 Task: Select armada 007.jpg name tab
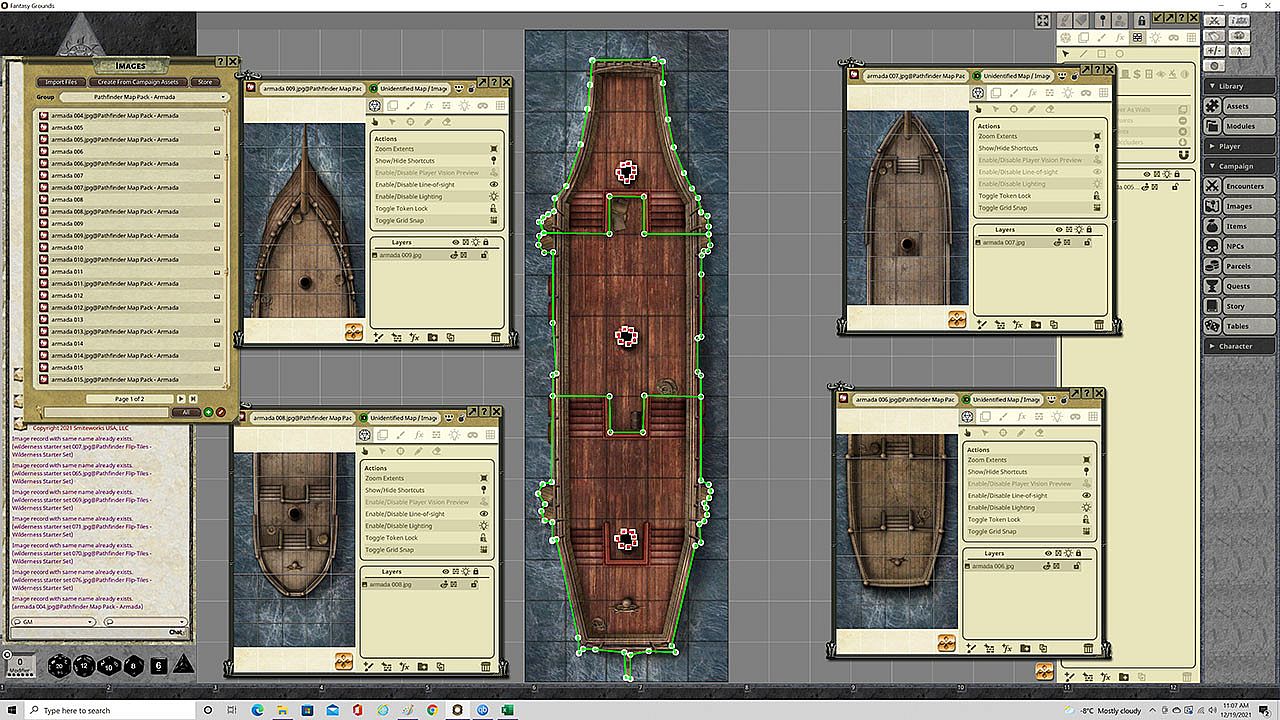(914, 76)
